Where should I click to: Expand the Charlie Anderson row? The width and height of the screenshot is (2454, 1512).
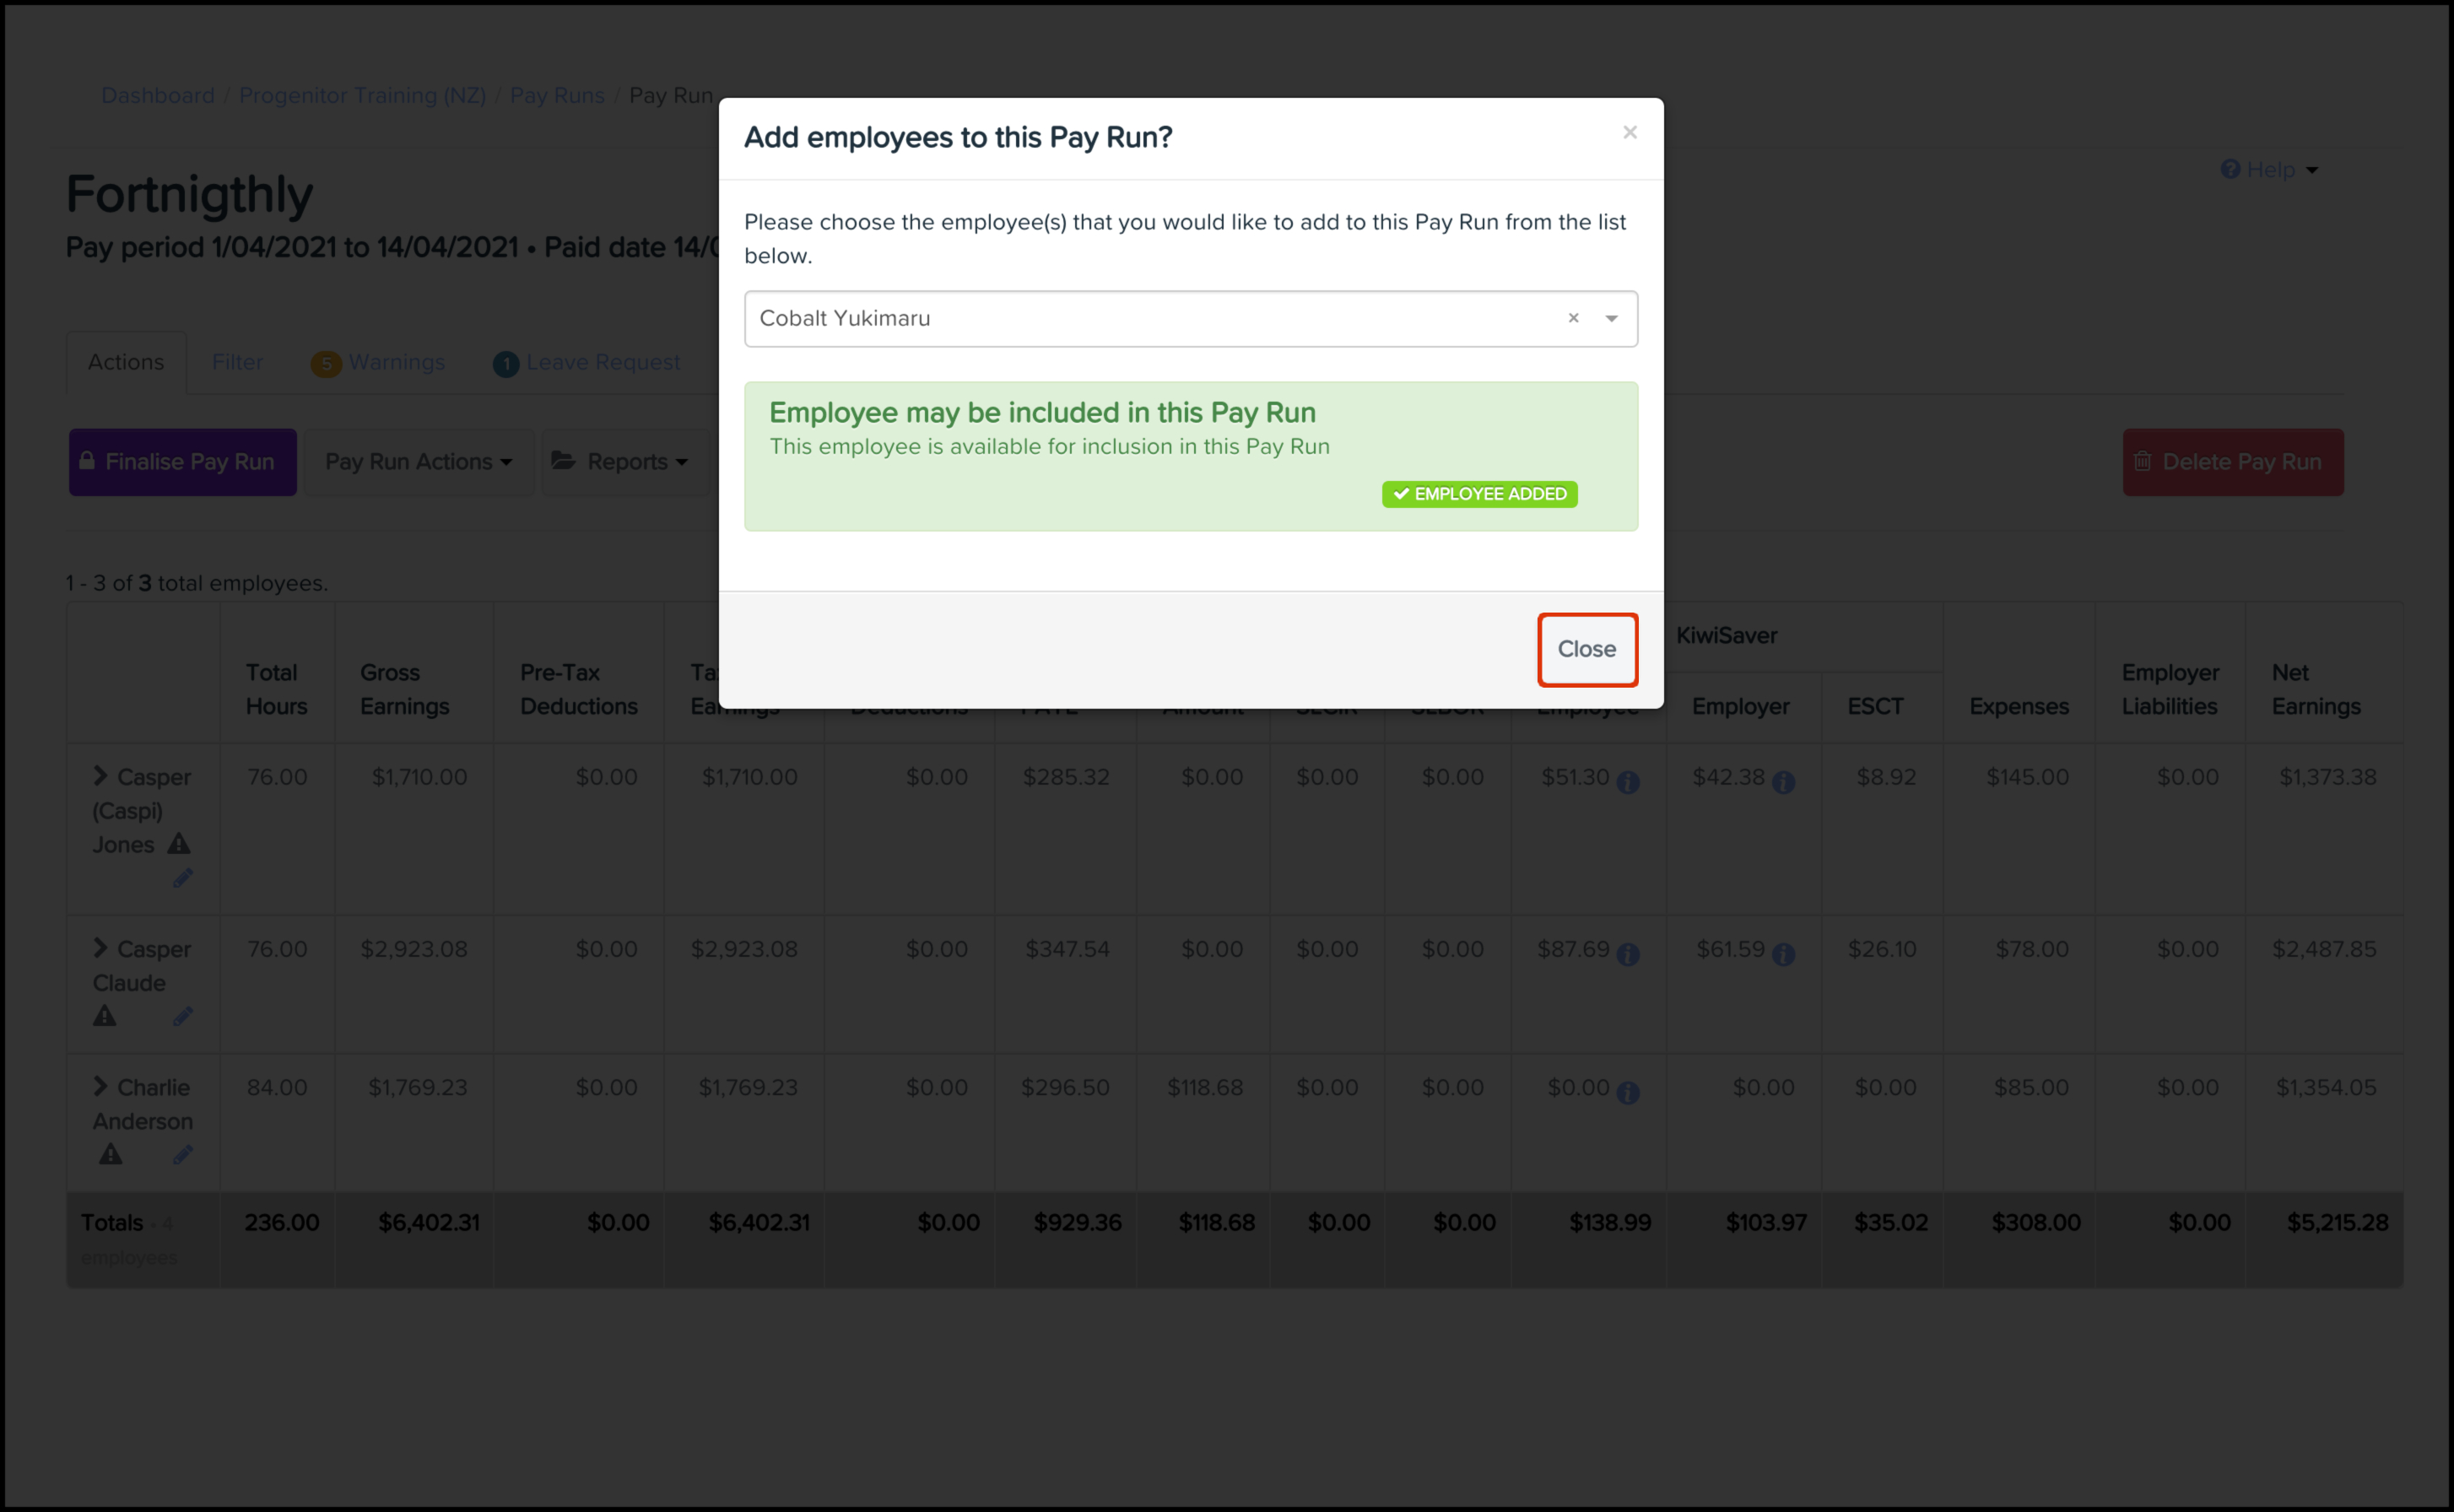click(100, 1085)
